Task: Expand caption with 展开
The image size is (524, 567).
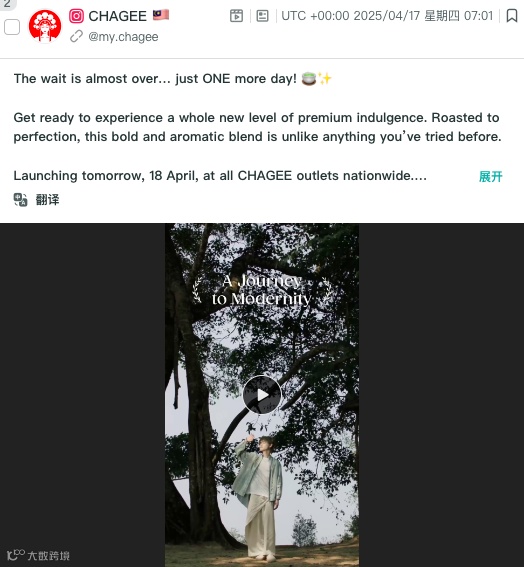Action: 490,176
